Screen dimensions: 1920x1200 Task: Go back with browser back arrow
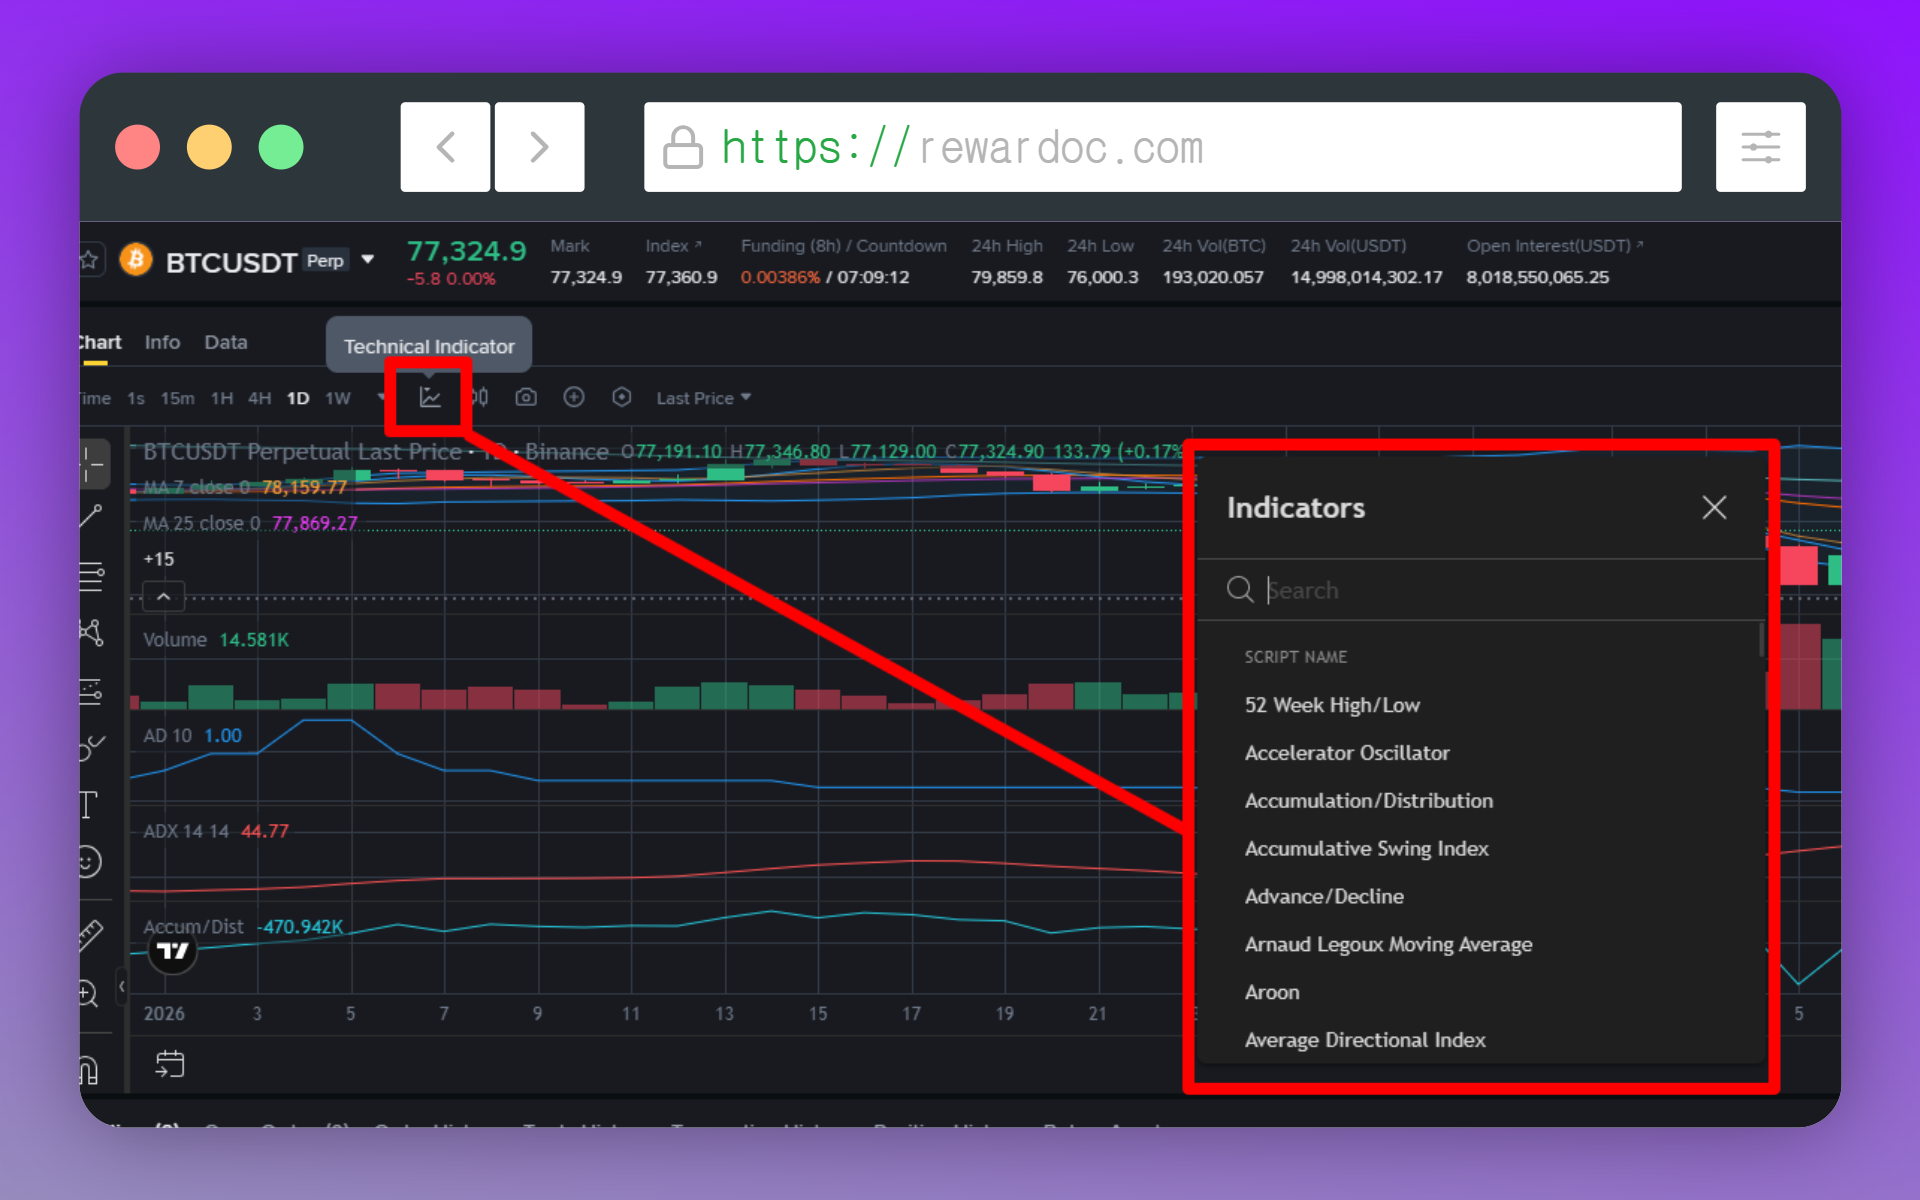[x=445, y=147]
